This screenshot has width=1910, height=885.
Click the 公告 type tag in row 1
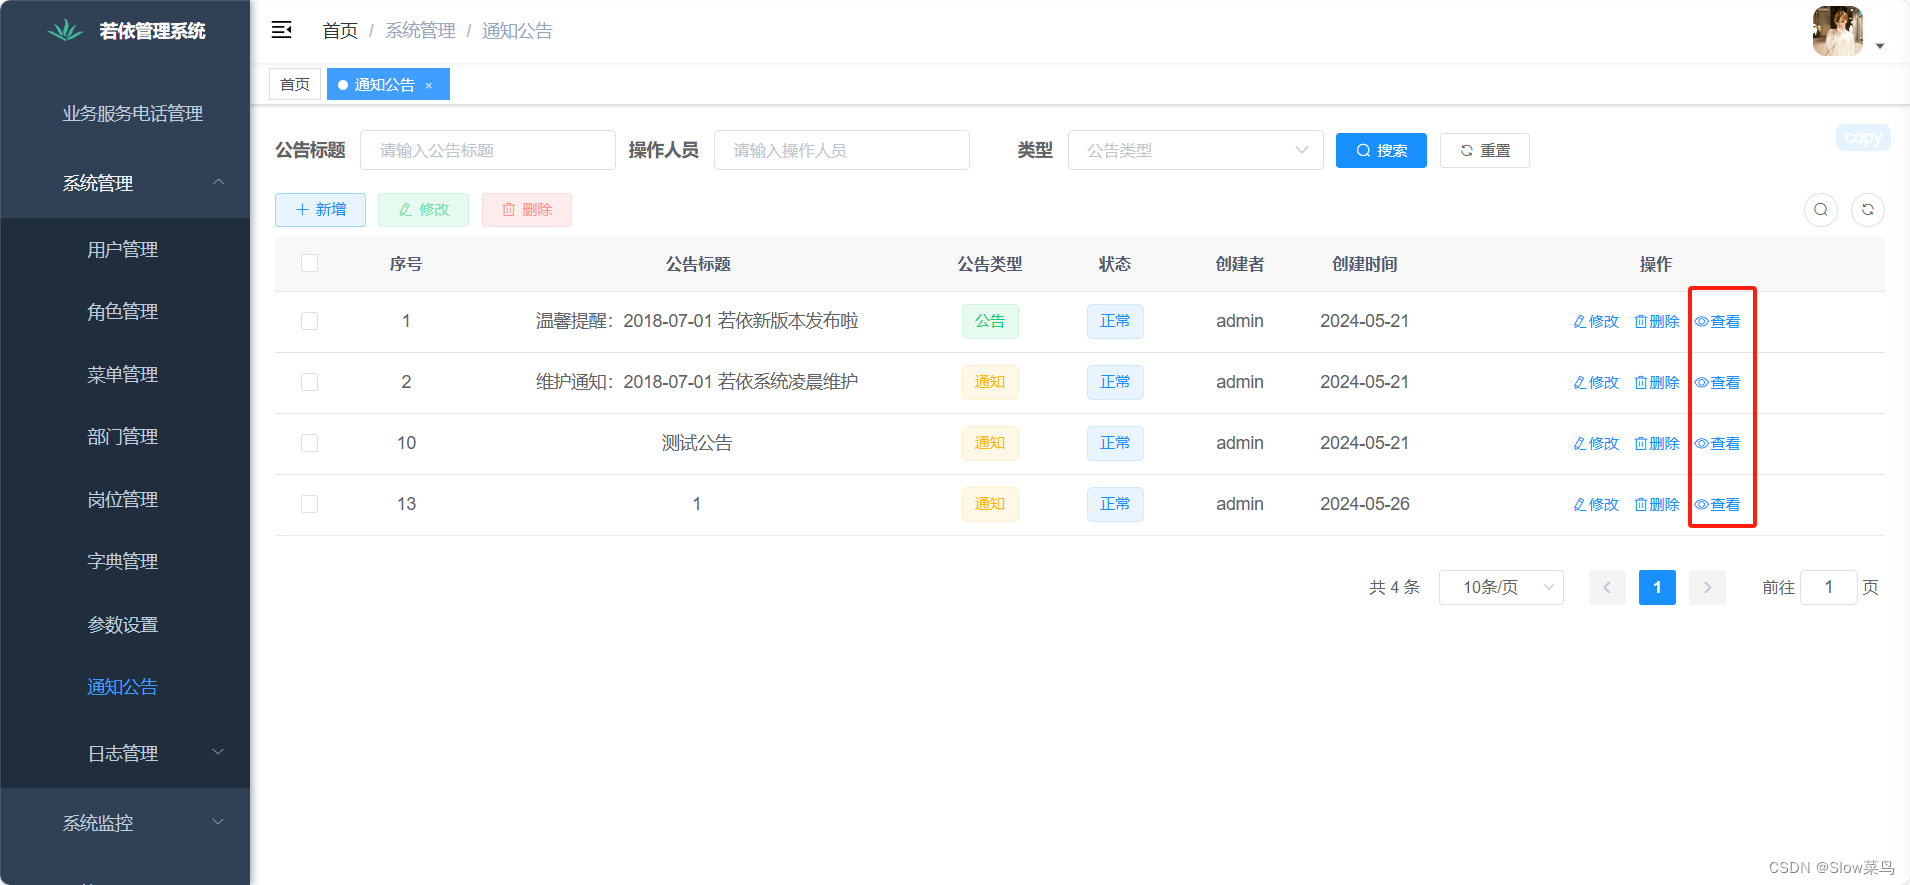[x=990, y=321]
